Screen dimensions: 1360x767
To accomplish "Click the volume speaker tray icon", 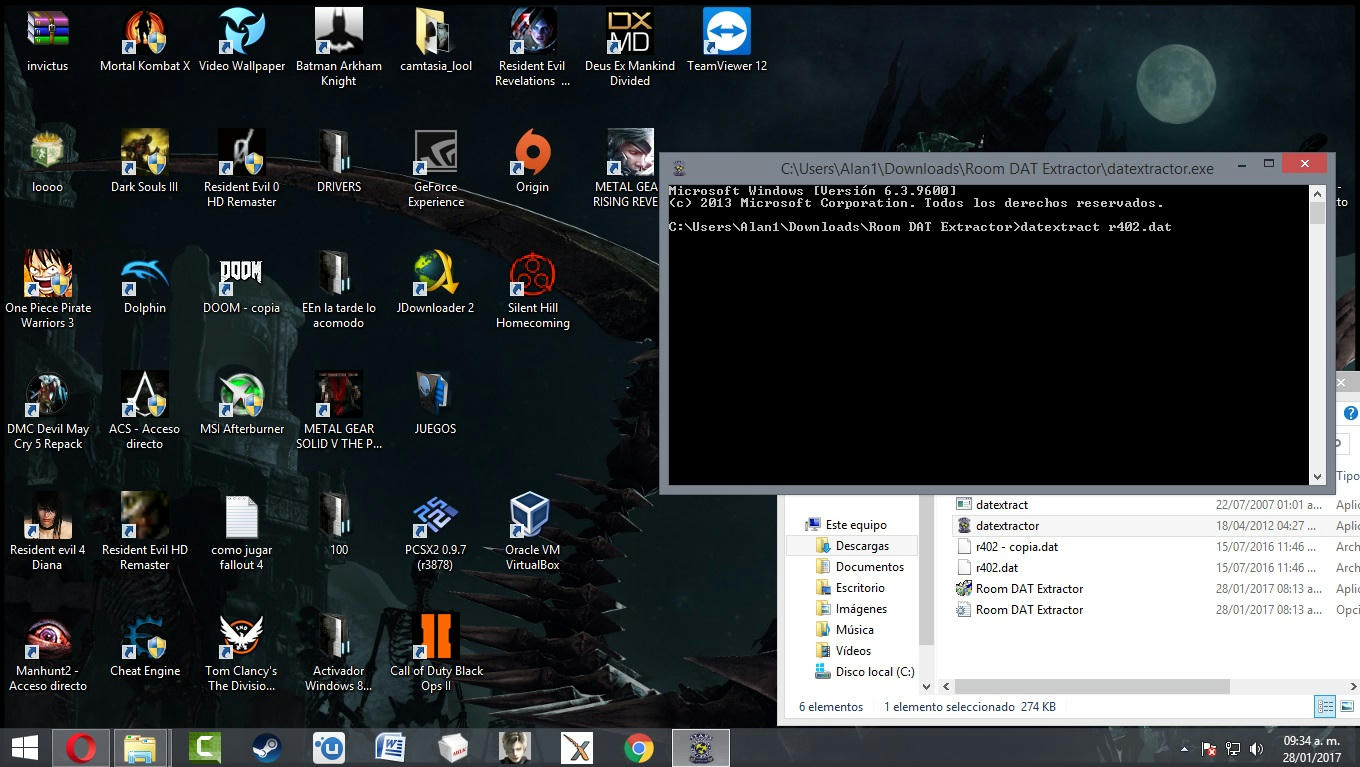I will pyautogui.click(x=1257, y=749).
